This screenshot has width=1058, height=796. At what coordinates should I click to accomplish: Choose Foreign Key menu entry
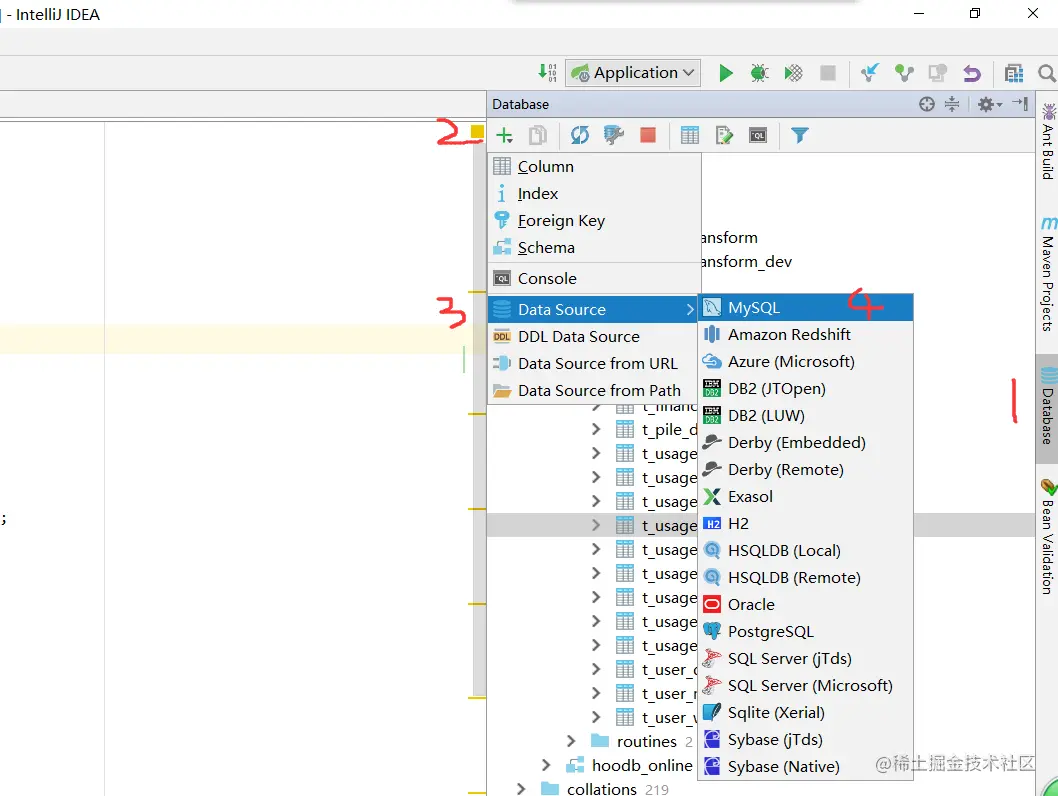pyautogui.click(x=594, y=221)
